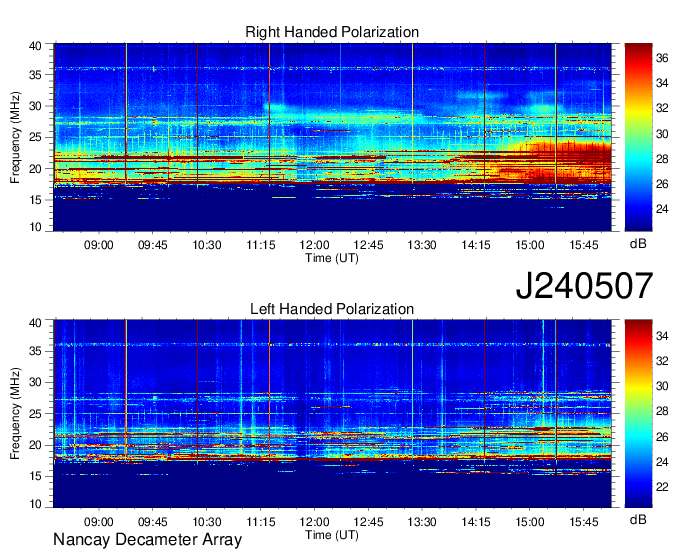
Task: Click the 10:30 tick on the Right Handed plot
Action: pos(207,245)
